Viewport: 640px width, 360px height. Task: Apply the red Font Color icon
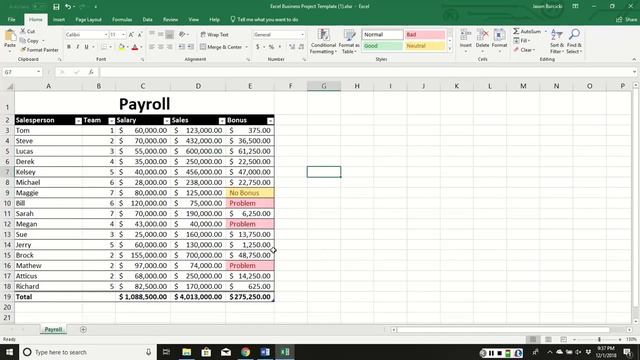tap(135, 47)
